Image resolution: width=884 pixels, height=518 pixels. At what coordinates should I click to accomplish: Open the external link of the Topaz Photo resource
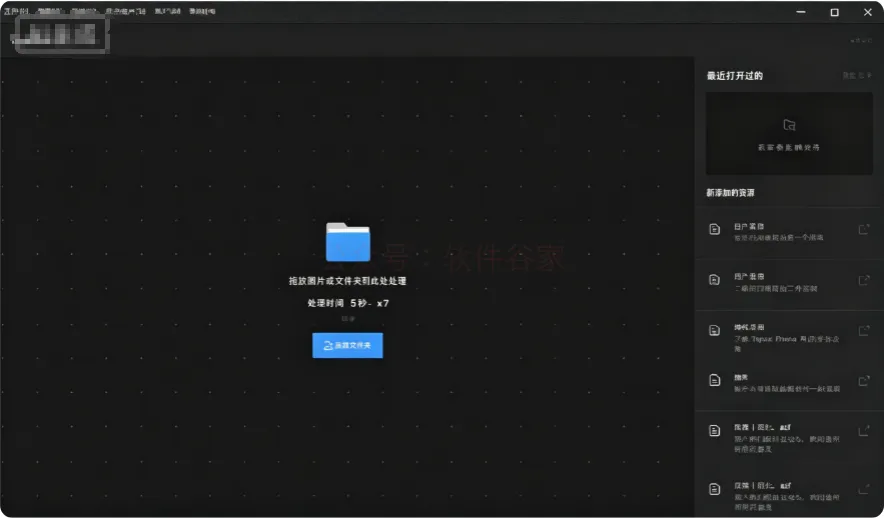(x=864, y=331)
